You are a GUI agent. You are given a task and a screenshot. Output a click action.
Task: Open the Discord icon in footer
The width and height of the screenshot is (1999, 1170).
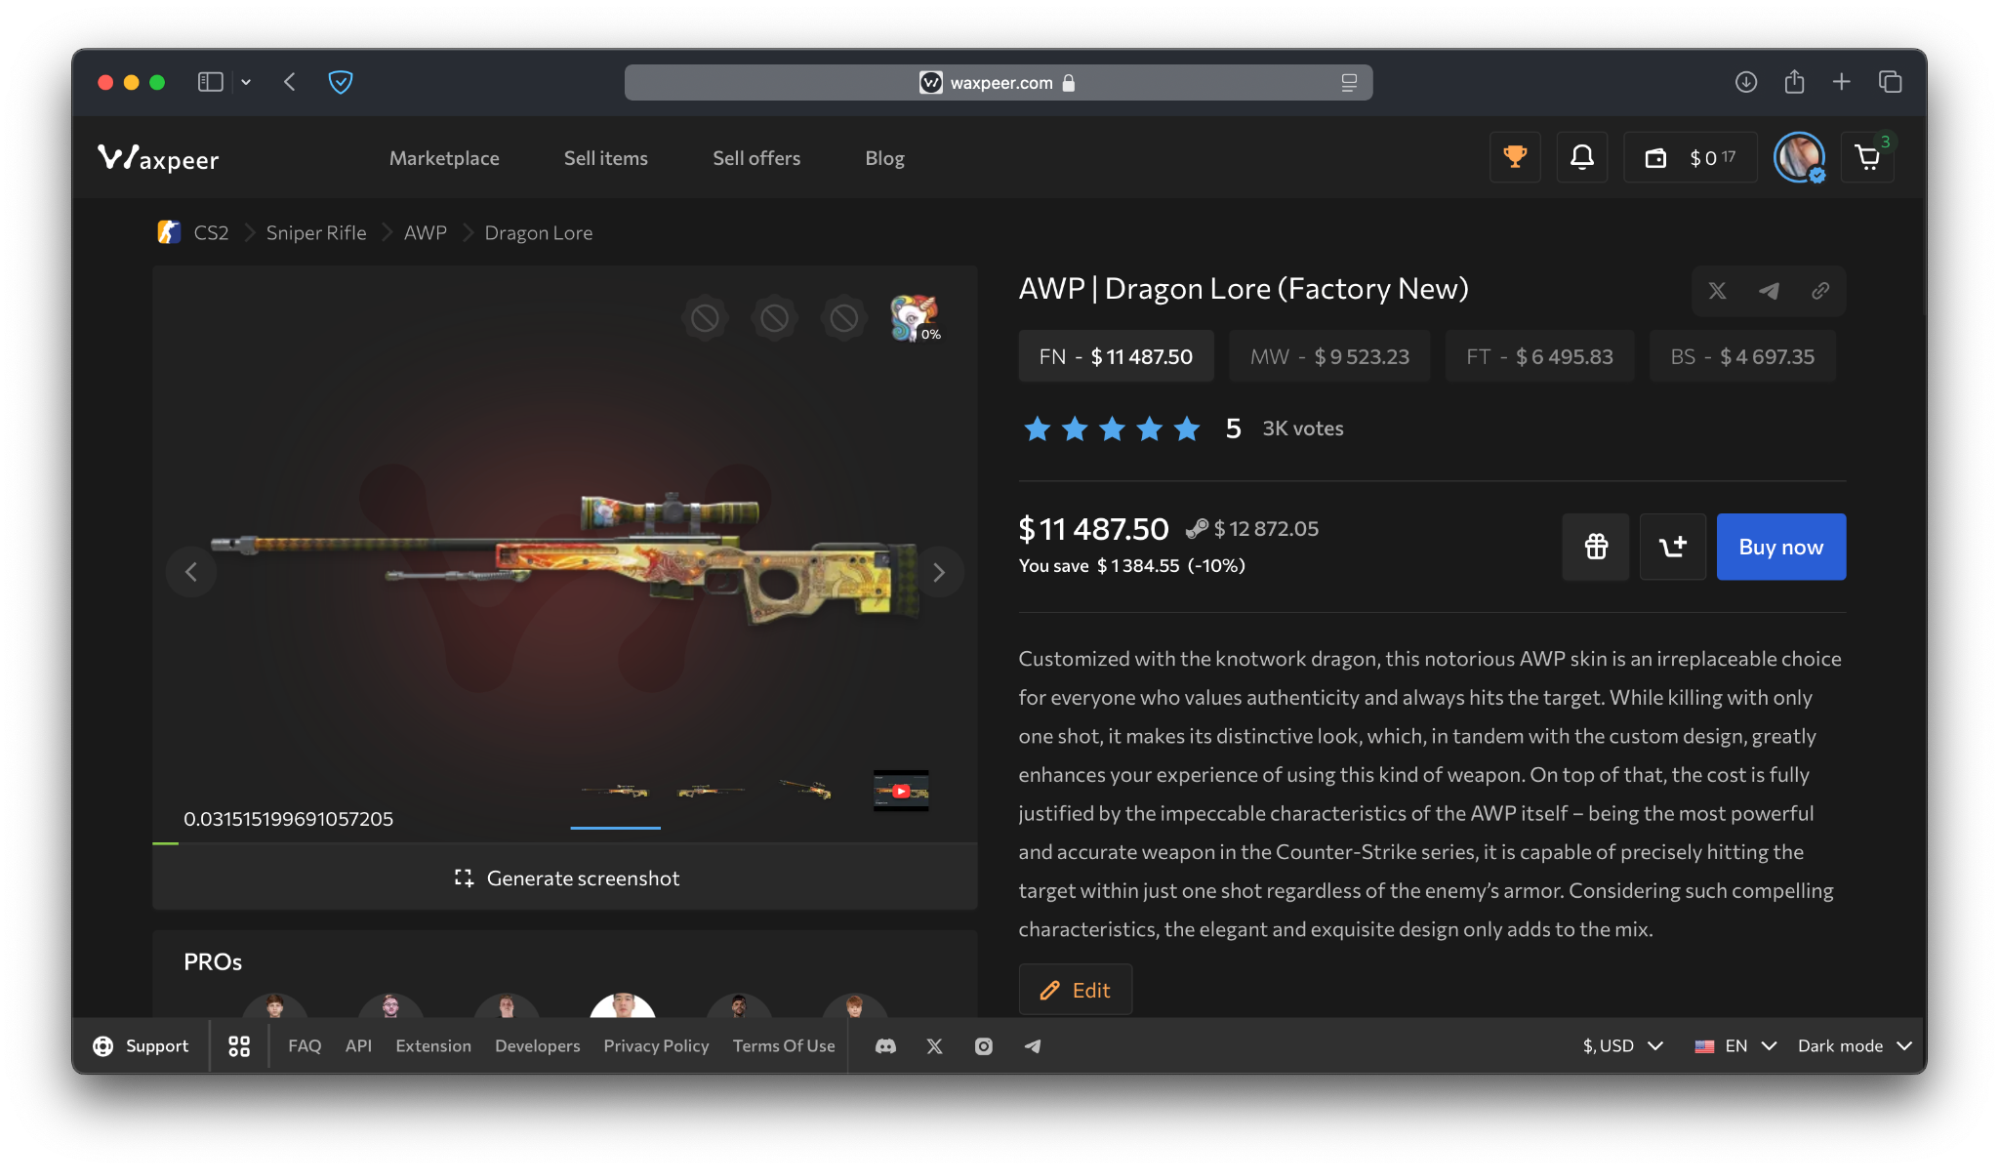point(885,1046)
